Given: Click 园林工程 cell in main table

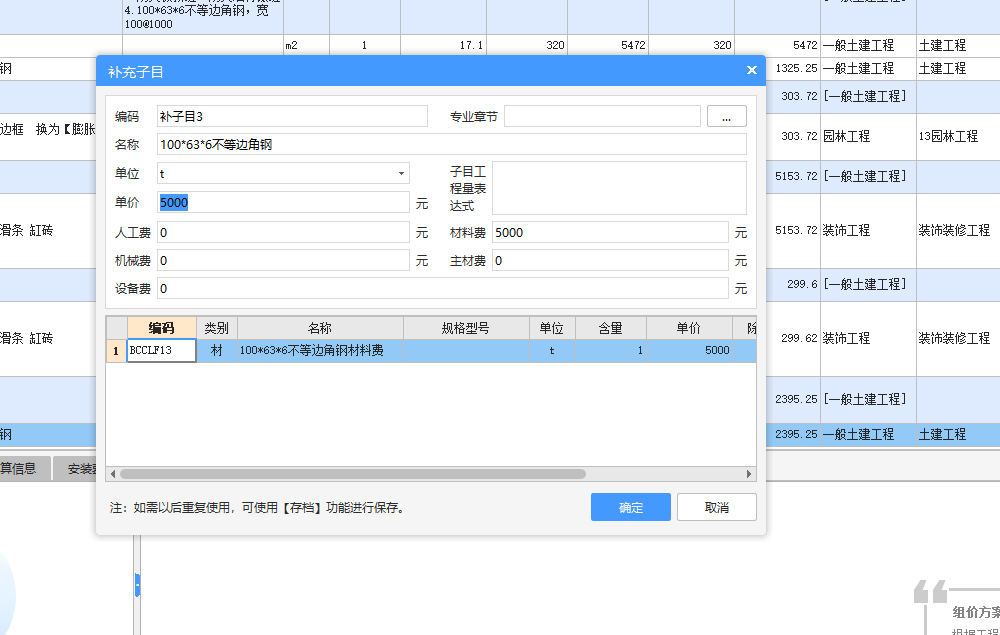Looking at the screenshot, I should (868, 136).
